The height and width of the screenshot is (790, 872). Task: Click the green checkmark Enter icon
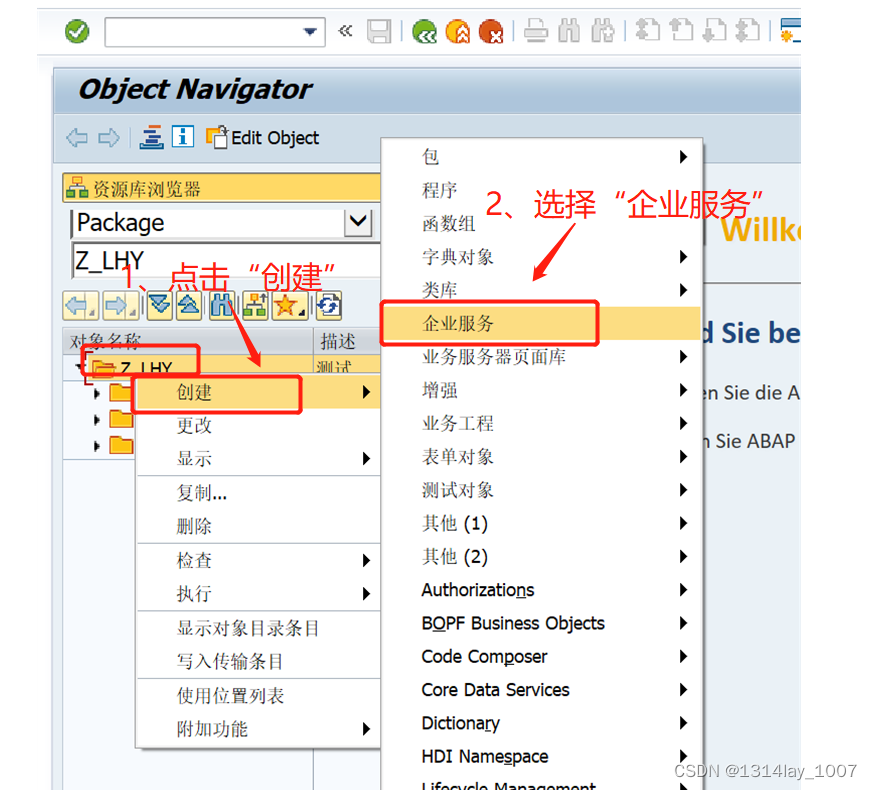(77, 31)
